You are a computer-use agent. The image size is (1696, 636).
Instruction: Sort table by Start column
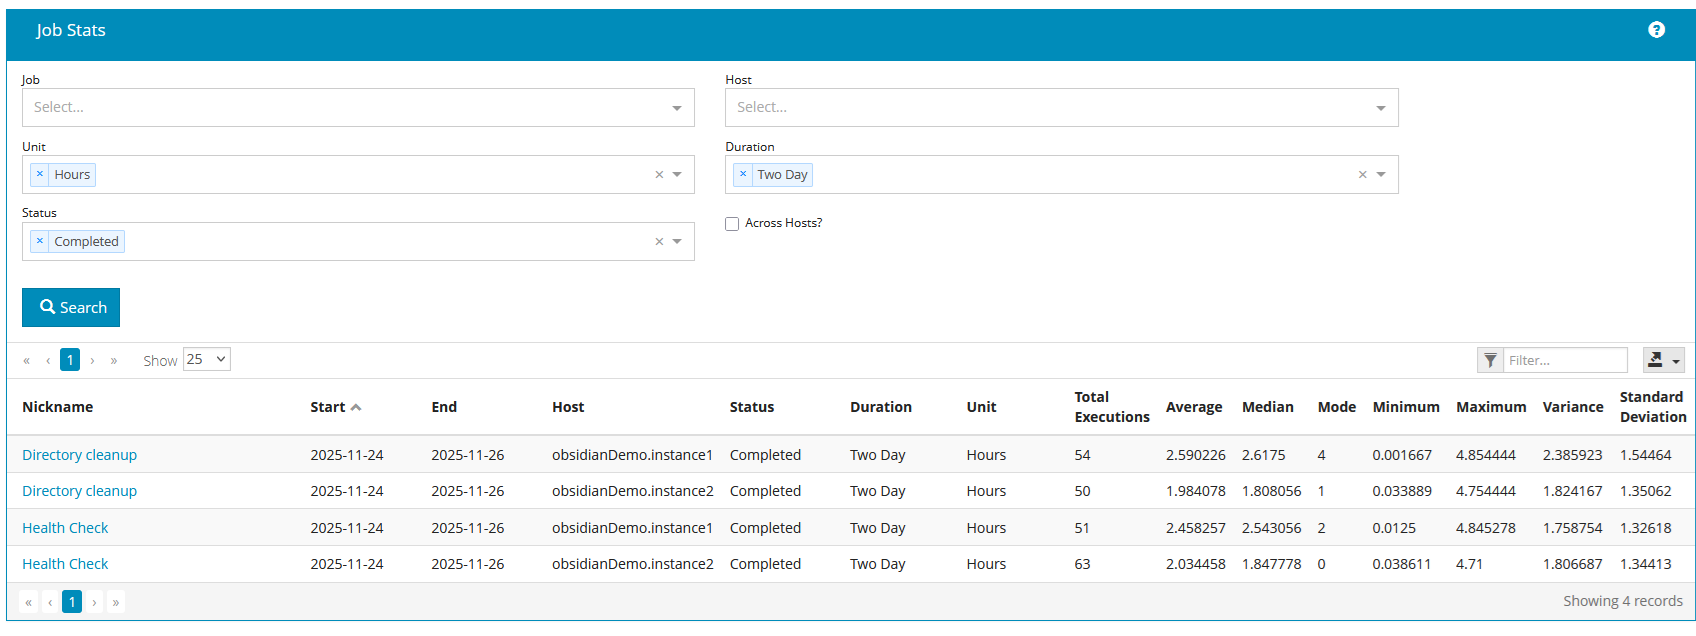328,407
